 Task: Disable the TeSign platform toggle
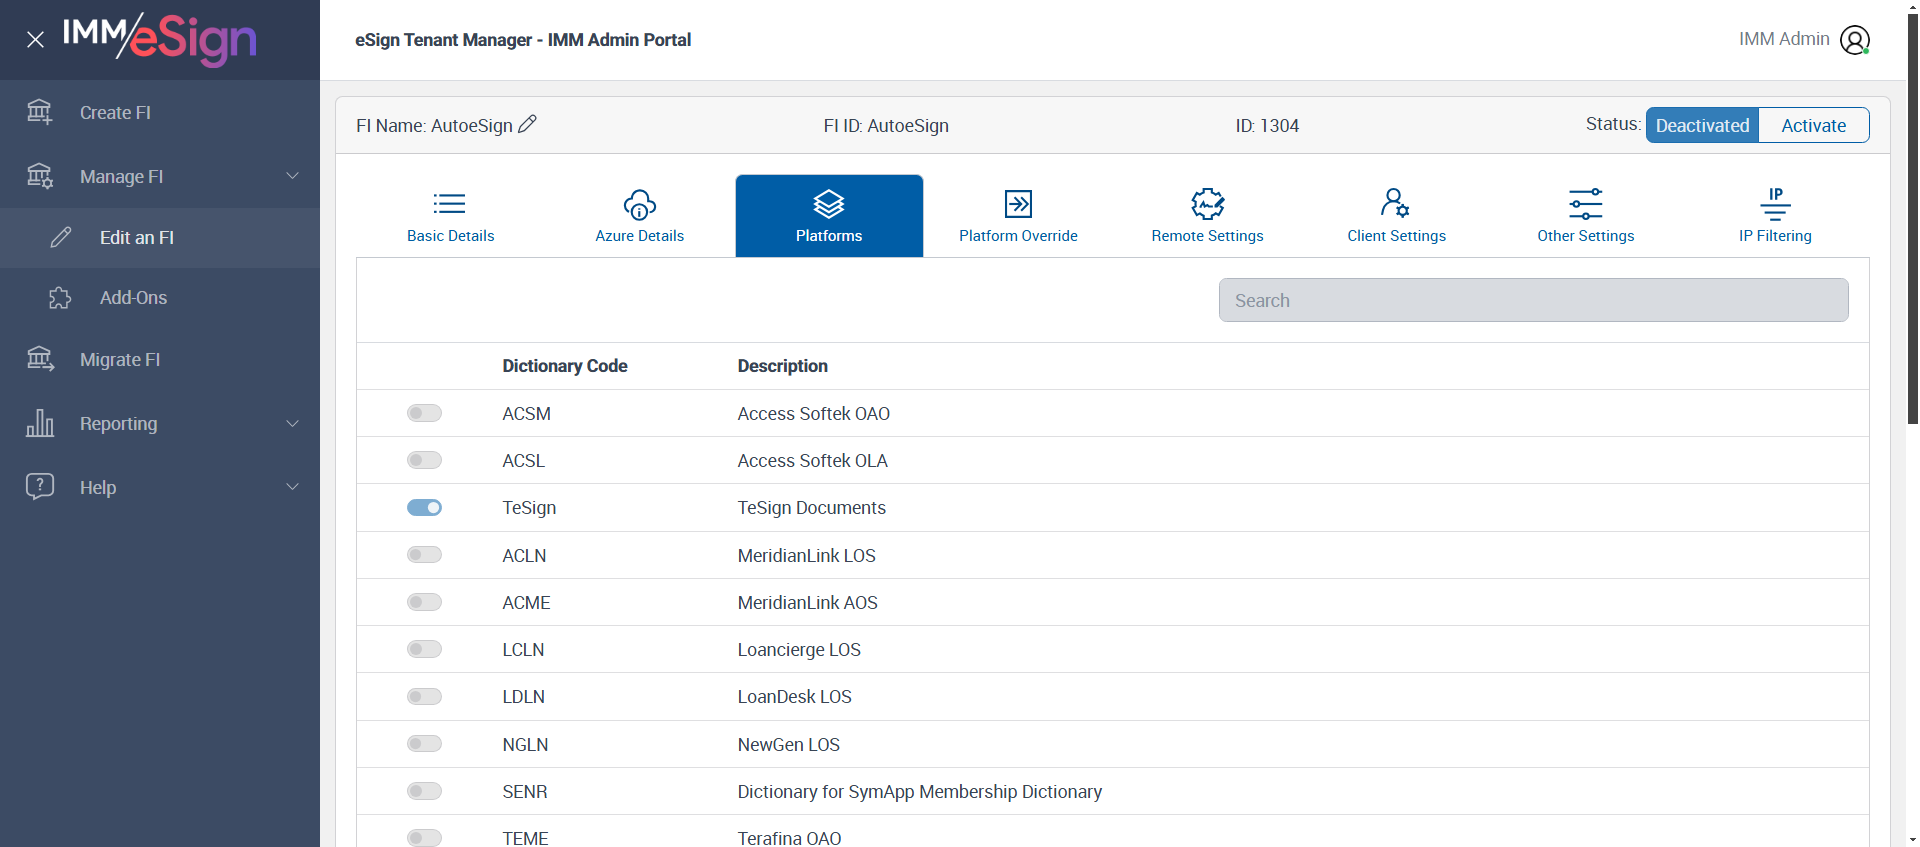(424, 508)
